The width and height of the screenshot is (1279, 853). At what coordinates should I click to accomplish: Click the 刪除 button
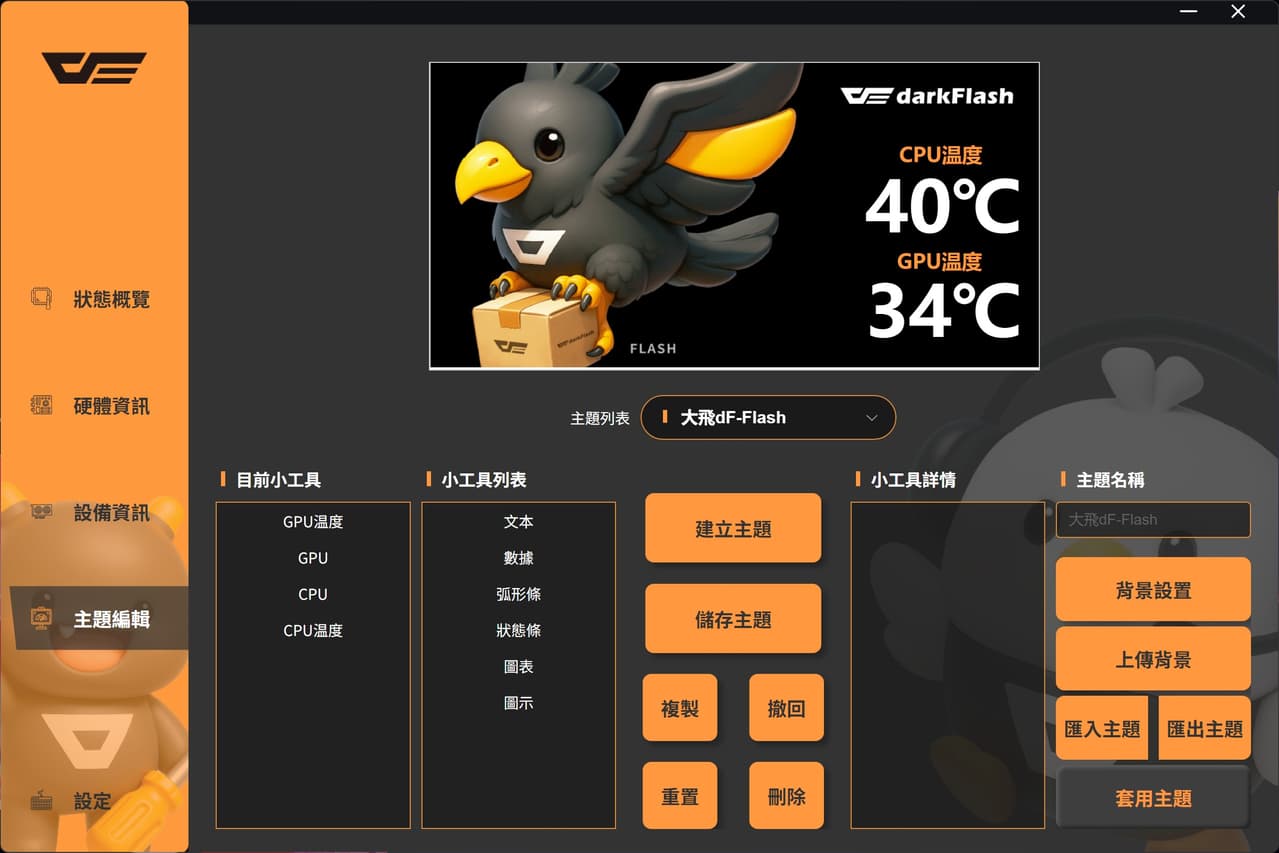click(x=786, y=796)
